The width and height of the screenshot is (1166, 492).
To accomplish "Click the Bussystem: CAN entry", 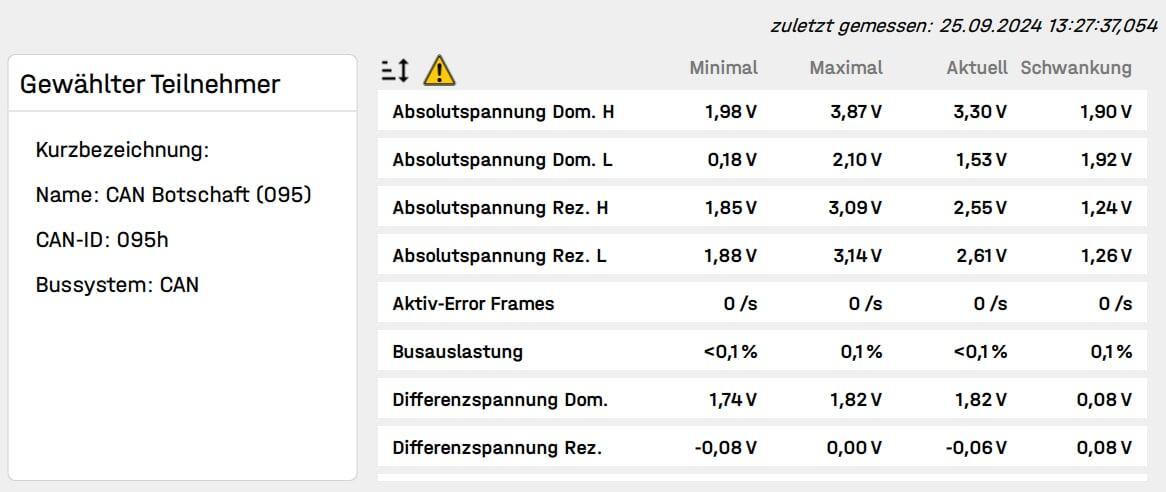I will click(117, 285).
